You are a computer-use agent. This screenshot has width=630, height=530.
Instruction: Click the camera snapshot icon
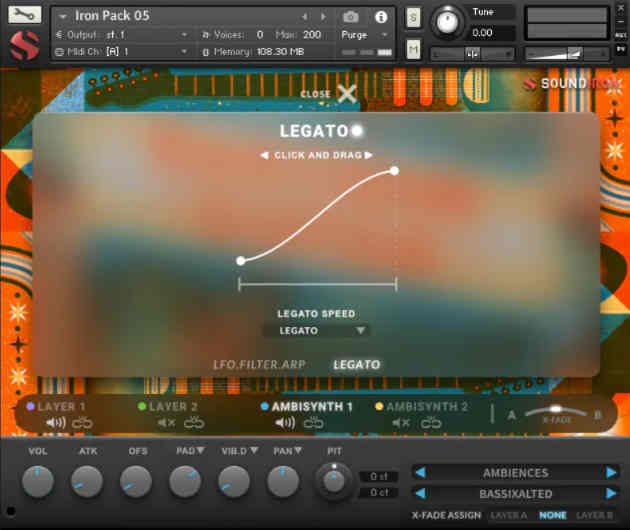point(351,17)
